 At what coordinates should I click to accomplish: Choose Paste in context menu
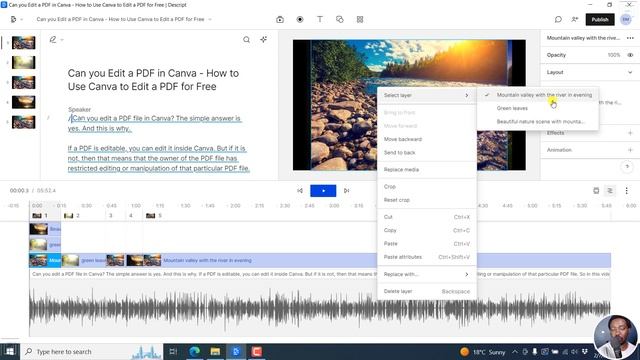click(x=427, y=244)
